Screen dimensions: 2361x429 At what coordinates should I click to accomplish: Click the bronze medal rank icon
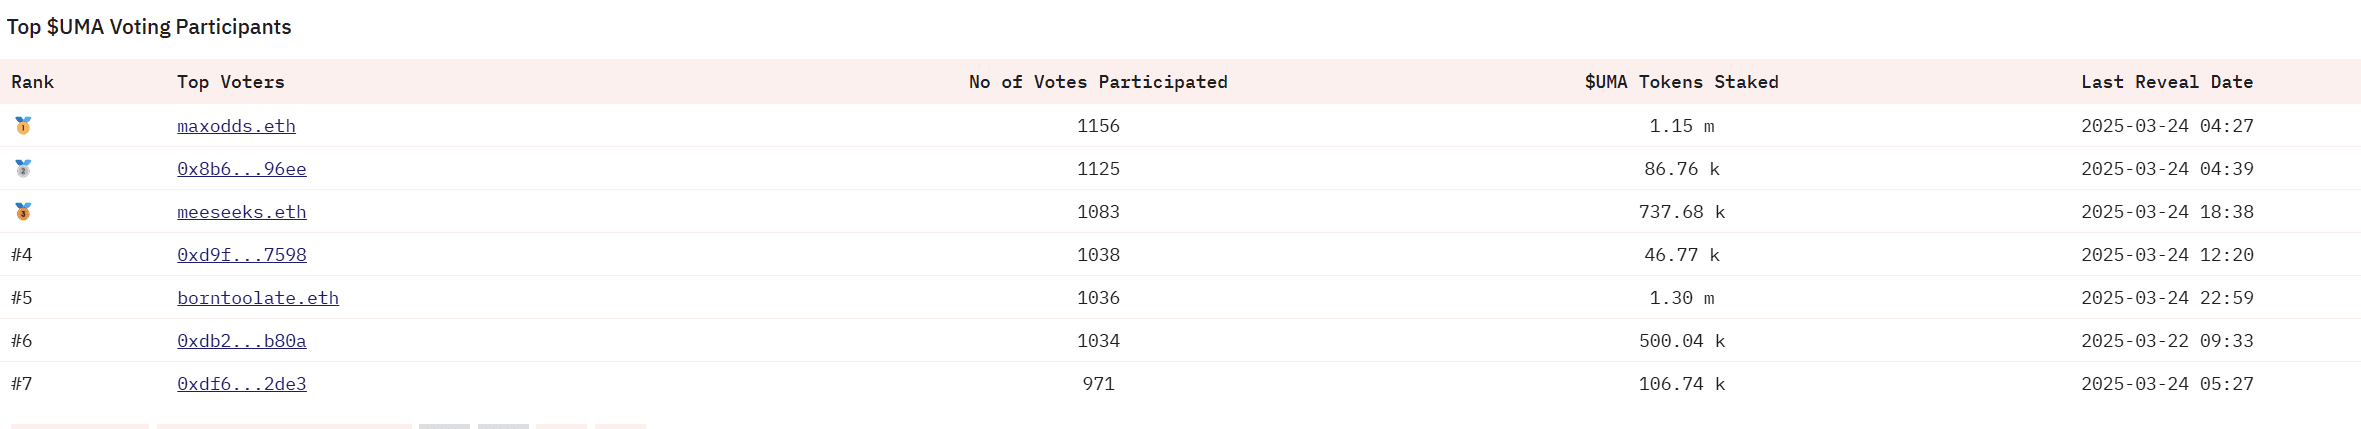pyautogui.click(x=23, y=211)
